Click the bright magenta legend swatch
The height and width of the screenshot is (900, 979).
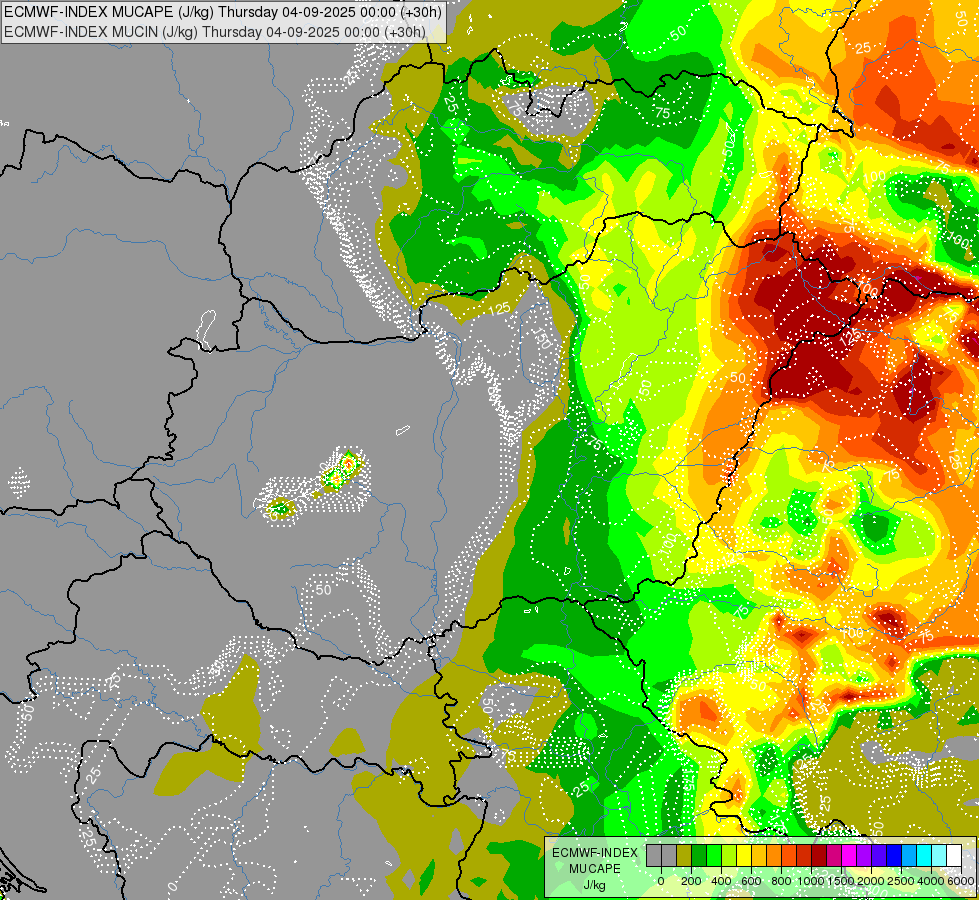point(850,855)
